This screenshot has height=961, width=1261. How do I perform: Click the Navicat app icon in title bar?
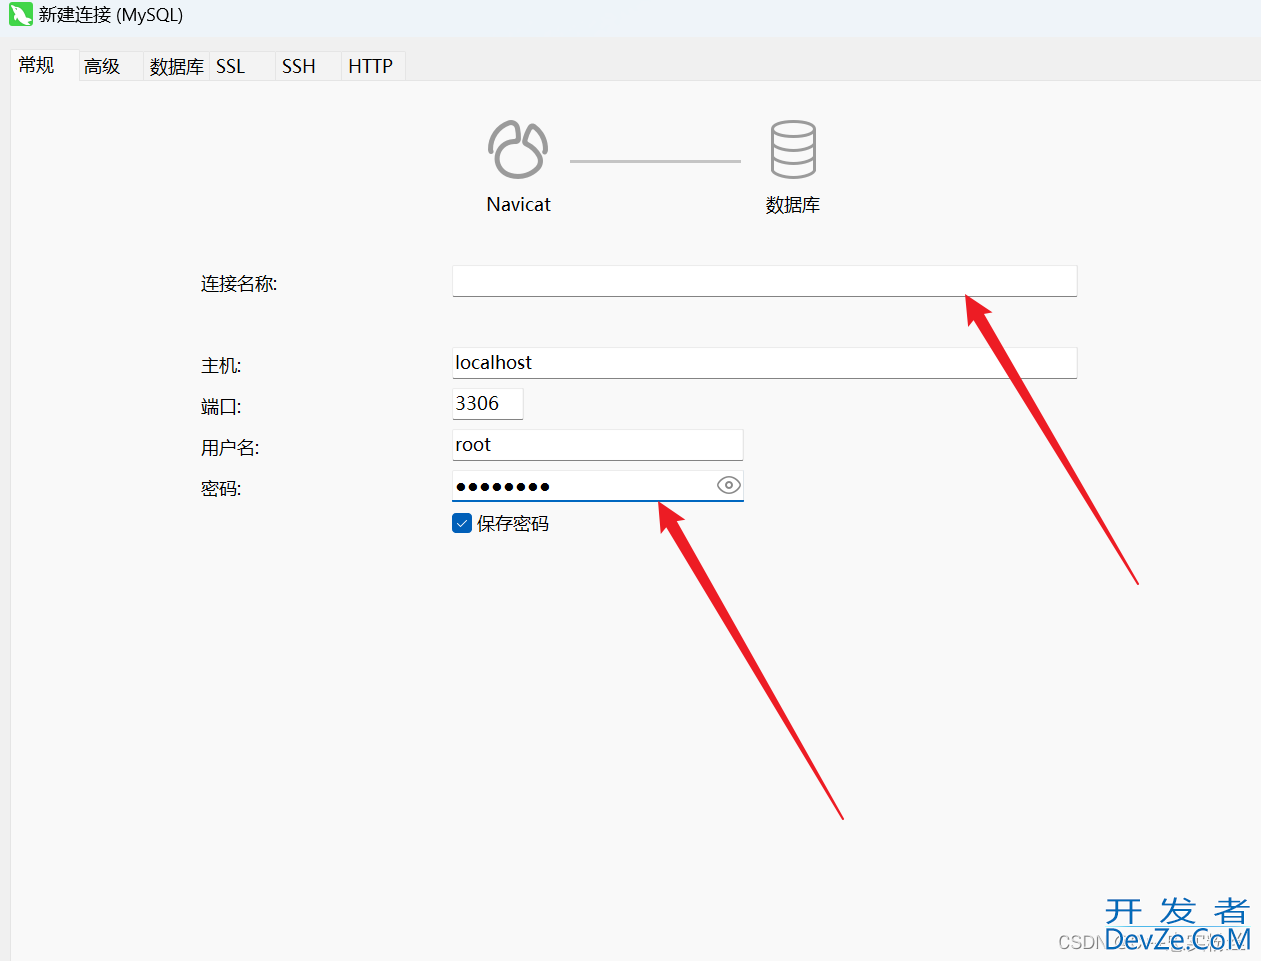tap(20, 15)
